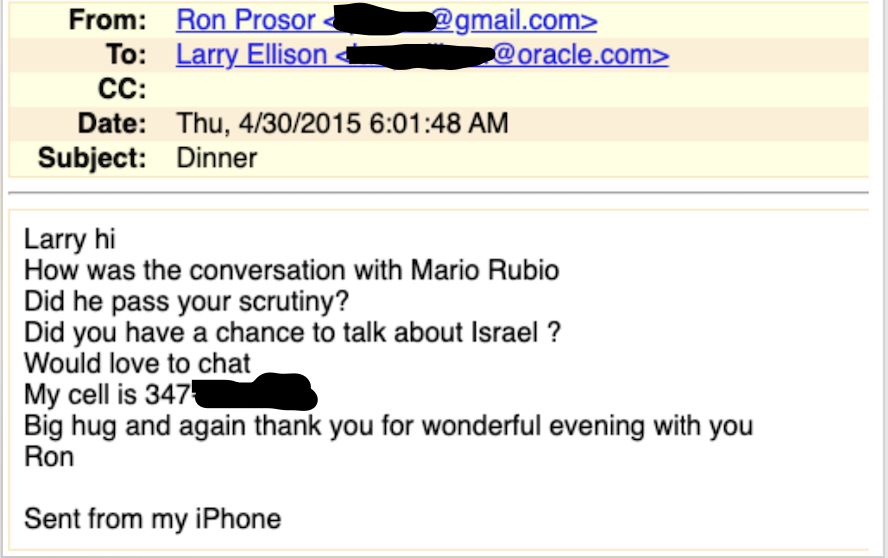888x558 pixels.
Task: Click the Would love to chat line
Action: point(137,362)
